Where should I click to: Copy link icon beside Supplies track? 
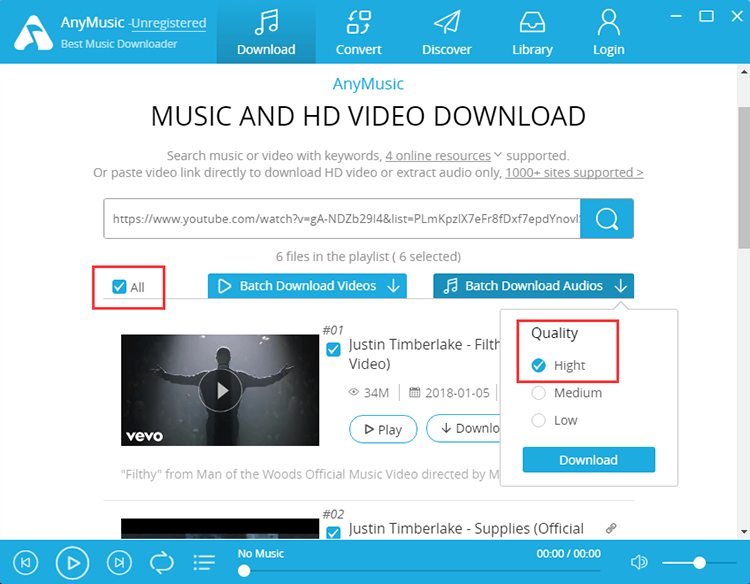(x=611, y=528)
